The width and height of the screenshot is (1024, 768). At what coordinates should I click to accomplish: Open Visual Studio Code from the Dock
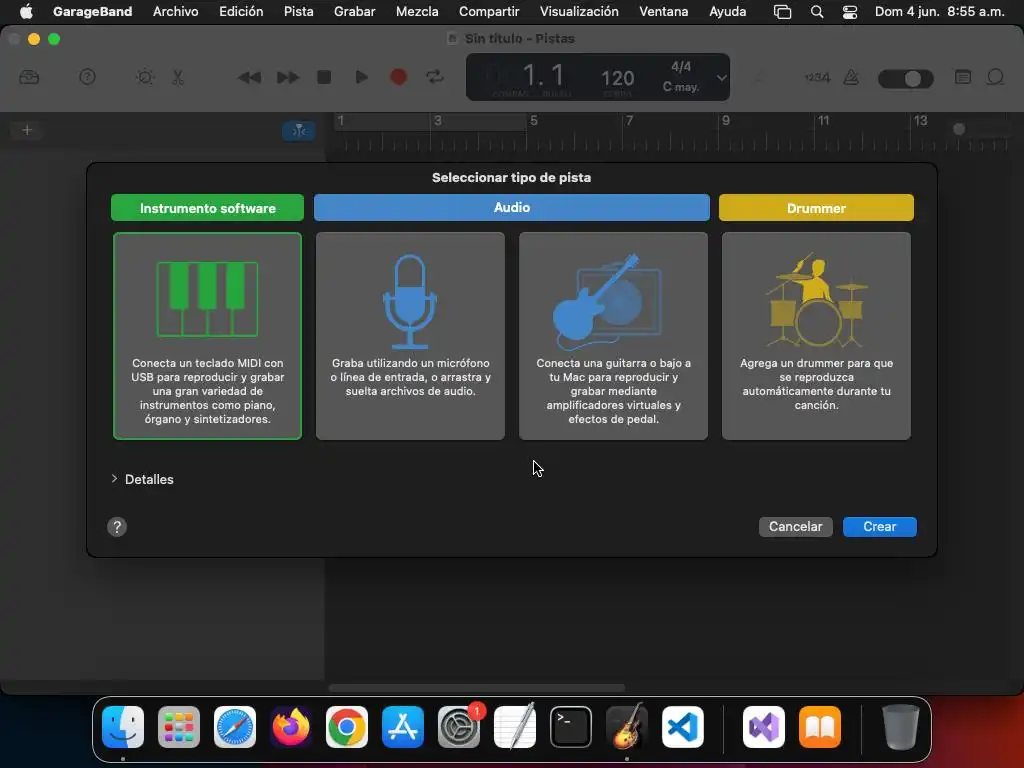click(683, 727)
